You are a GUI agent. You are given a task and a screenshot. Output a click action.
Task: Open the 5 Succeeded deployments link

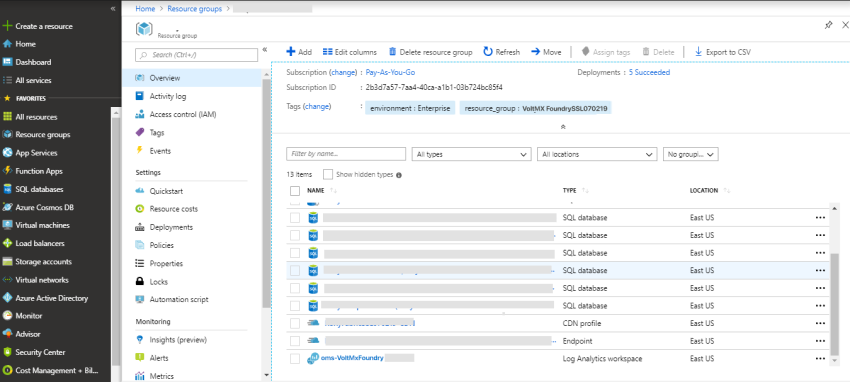point(649,72)
